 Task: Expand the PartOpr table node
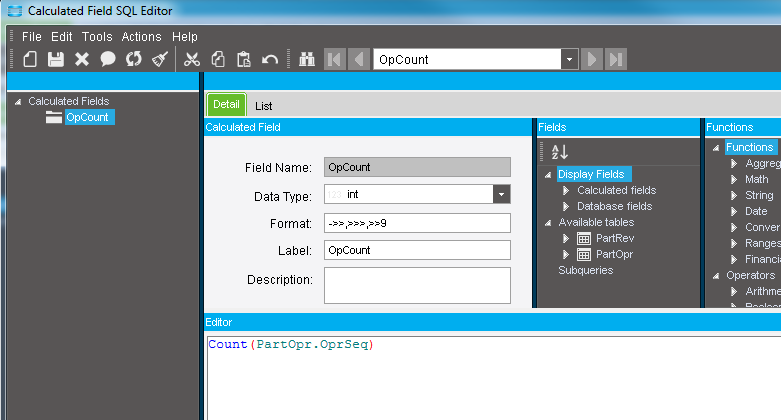[x=566, y=255]
